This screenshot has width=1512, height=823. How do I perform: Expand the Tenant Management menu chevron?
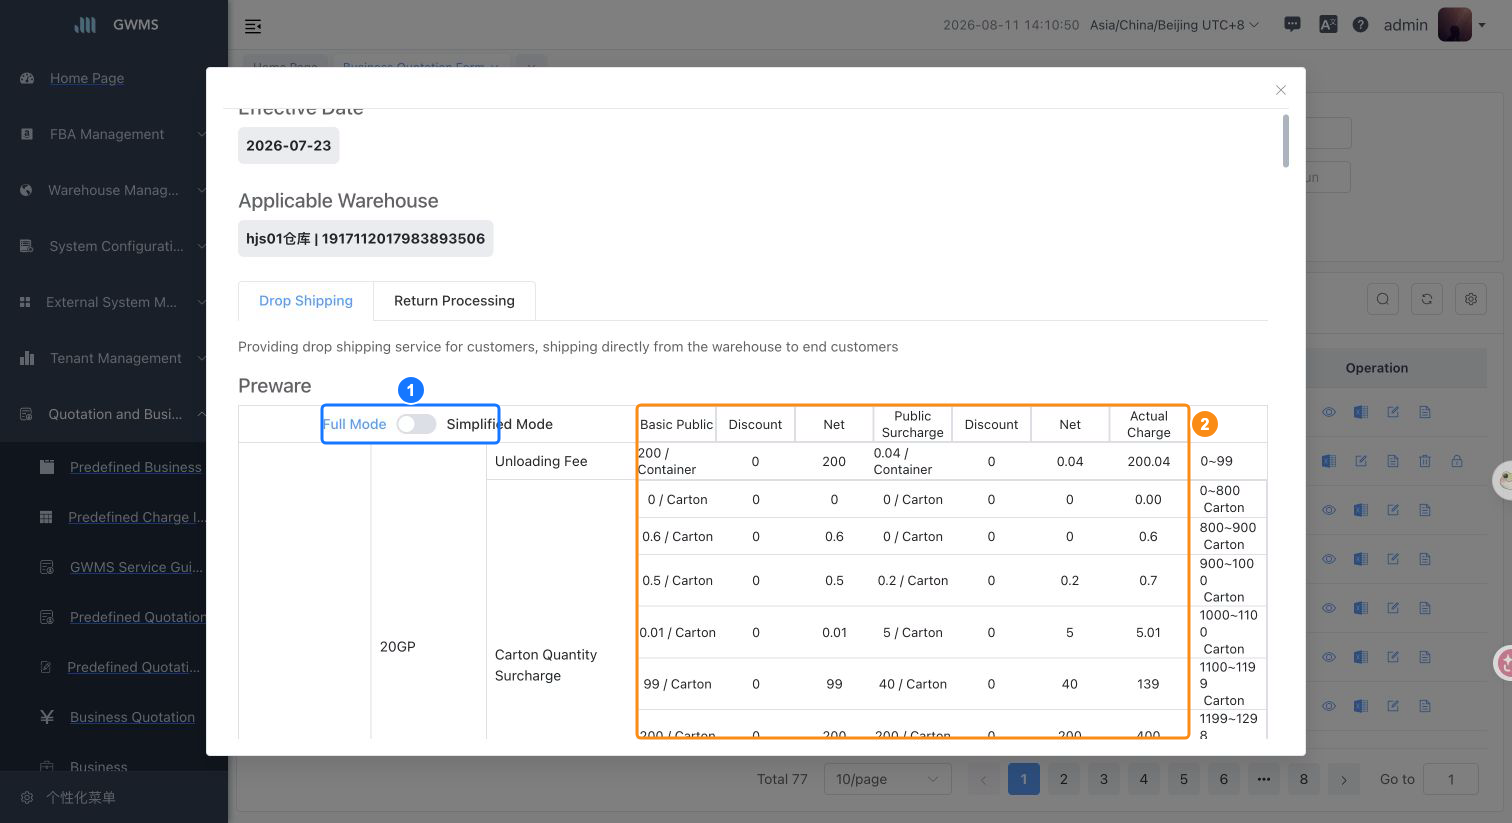[201, 358]
